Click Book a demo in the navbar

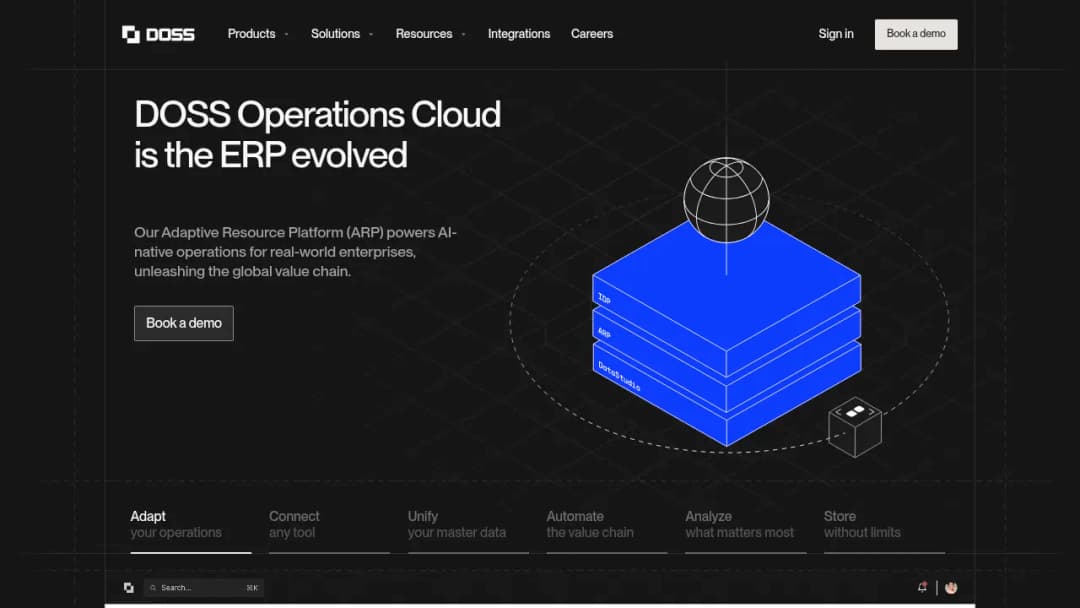pos(916,34)
